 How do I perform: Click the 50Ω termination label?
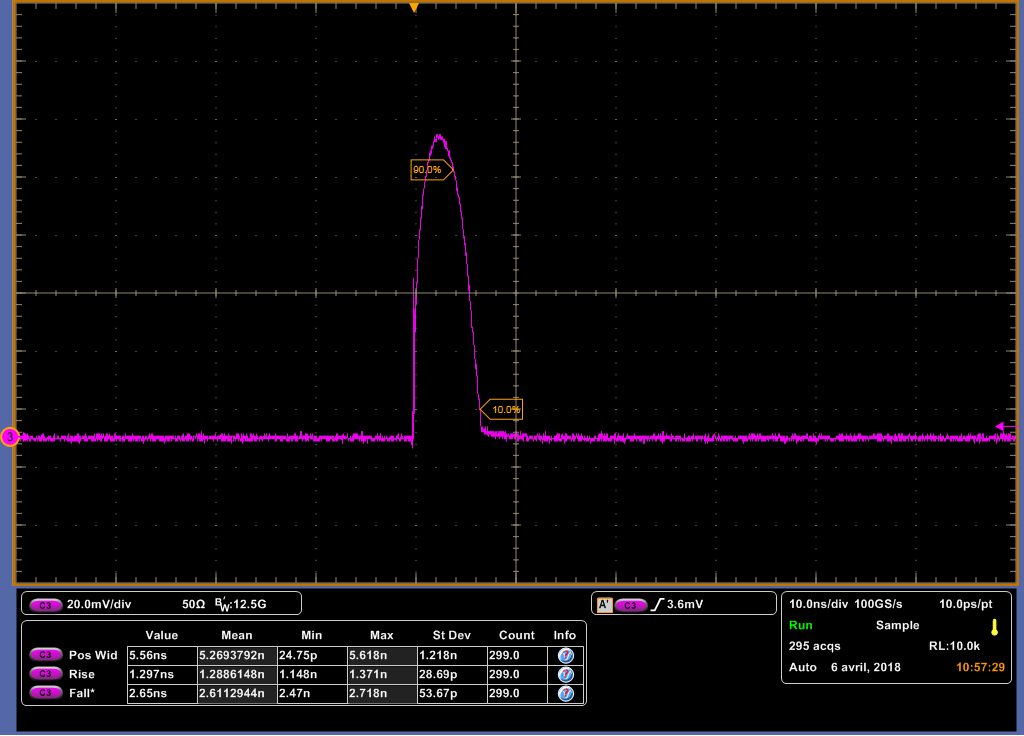[193, 602]
